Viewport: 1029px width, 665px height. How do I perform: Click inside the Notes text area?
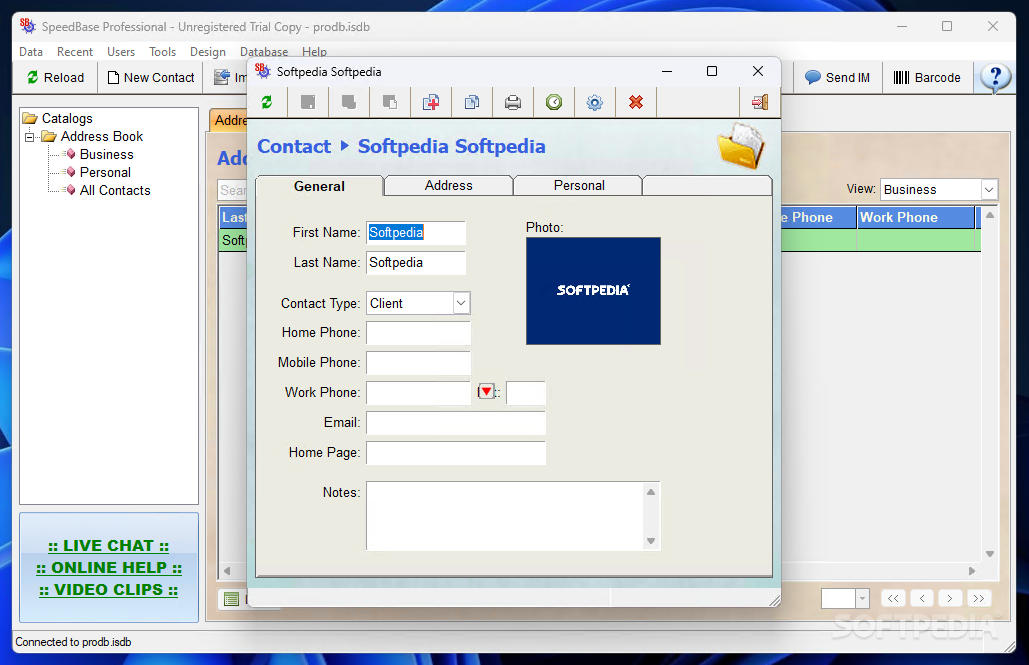[x=506, y=516]
